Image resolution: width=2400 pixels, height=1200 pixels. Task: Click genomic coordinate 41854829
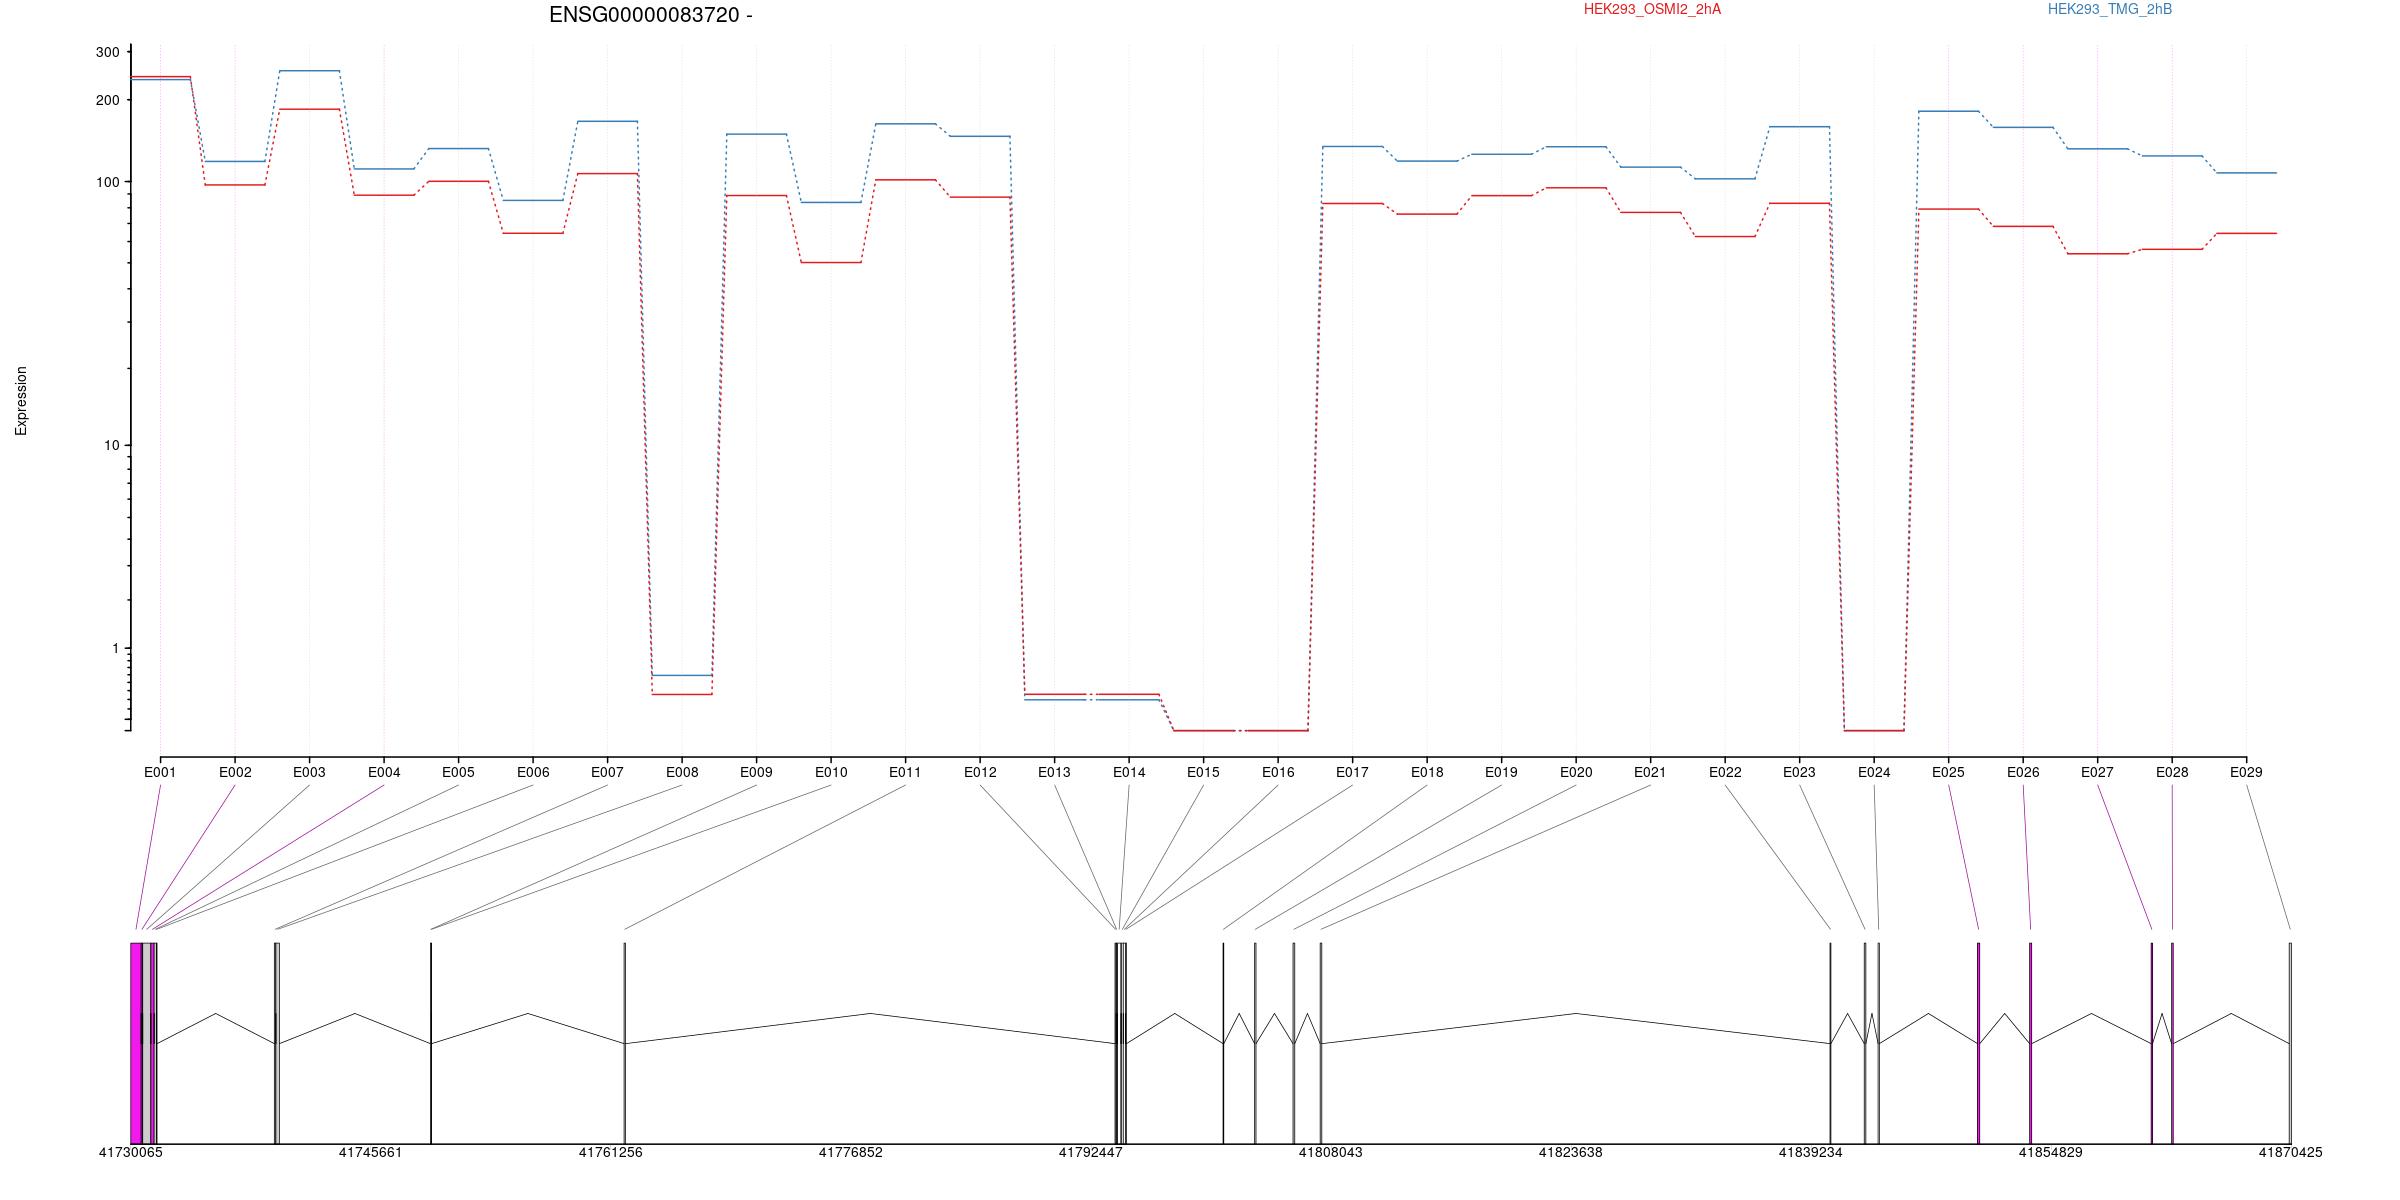point(2050,1152)
